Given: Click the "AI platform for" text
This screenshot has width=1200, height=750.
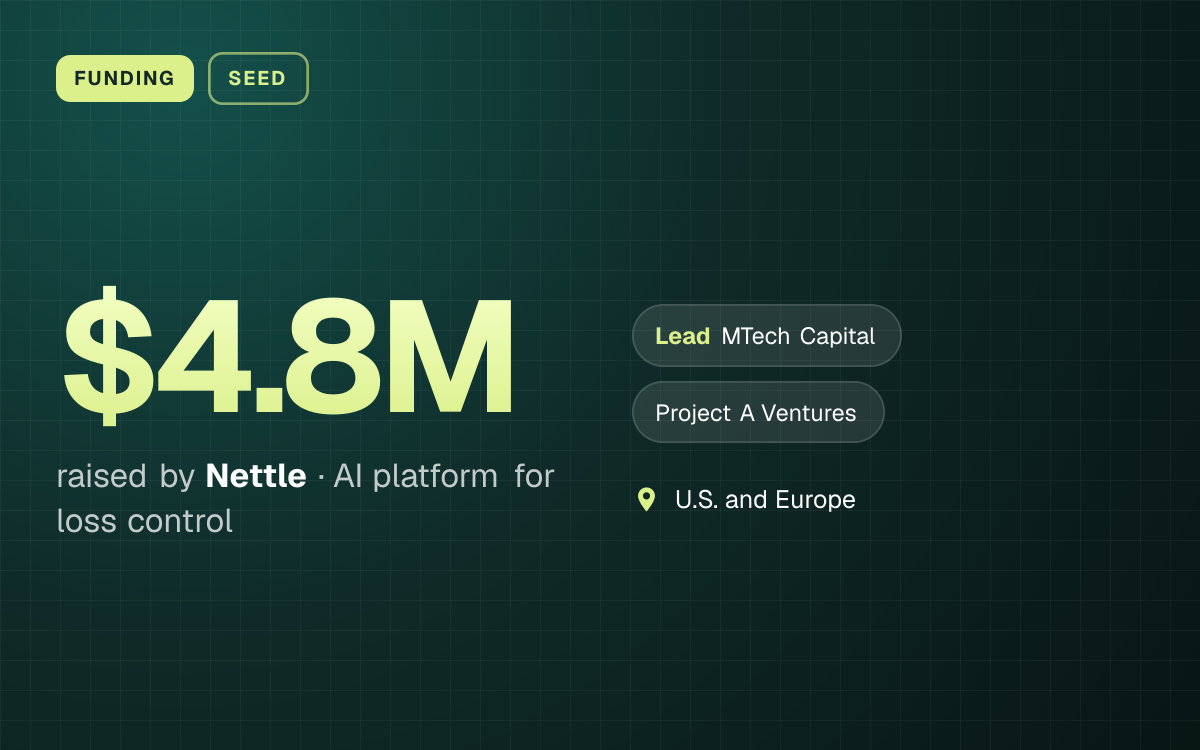Looking at the screenshot, I should coord(444,477).
